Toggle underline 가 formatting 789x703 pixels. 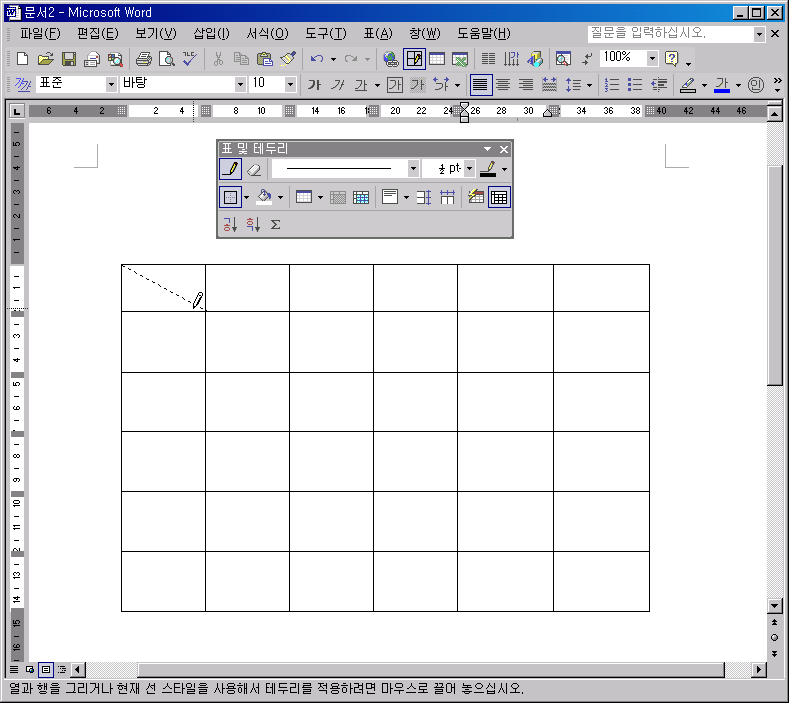pyautogui.click(x=361, y=85)
